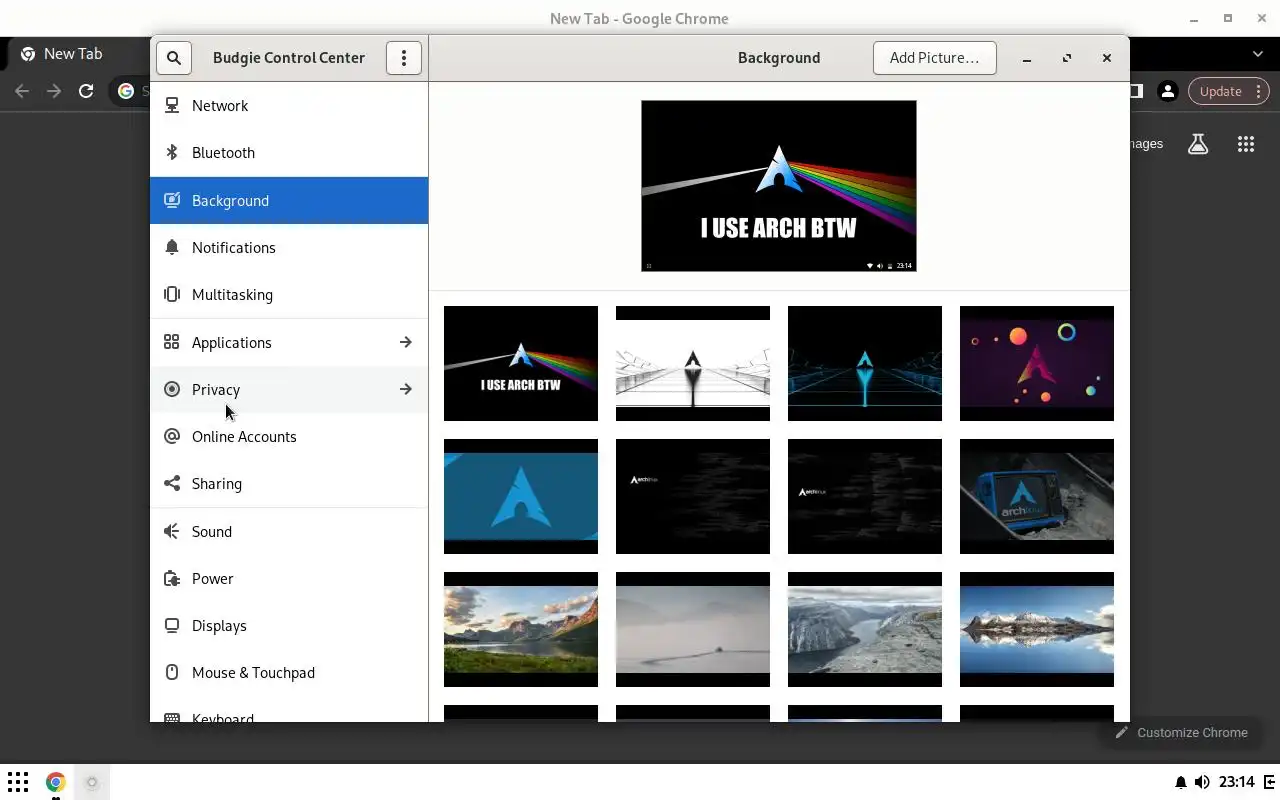The image size is (1280, 800).
Task: Choose the white grid Arch wallpaper
Action: 693,363
